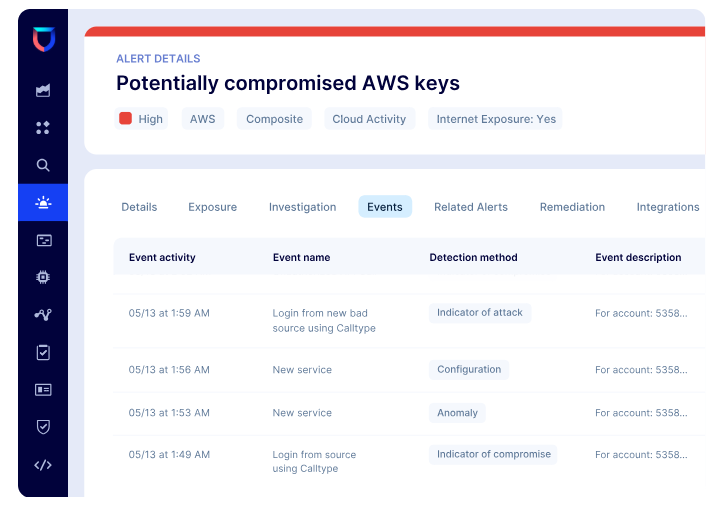Click the connected nodes graph icon
The image size is (725, 511).
click(43, 314)
